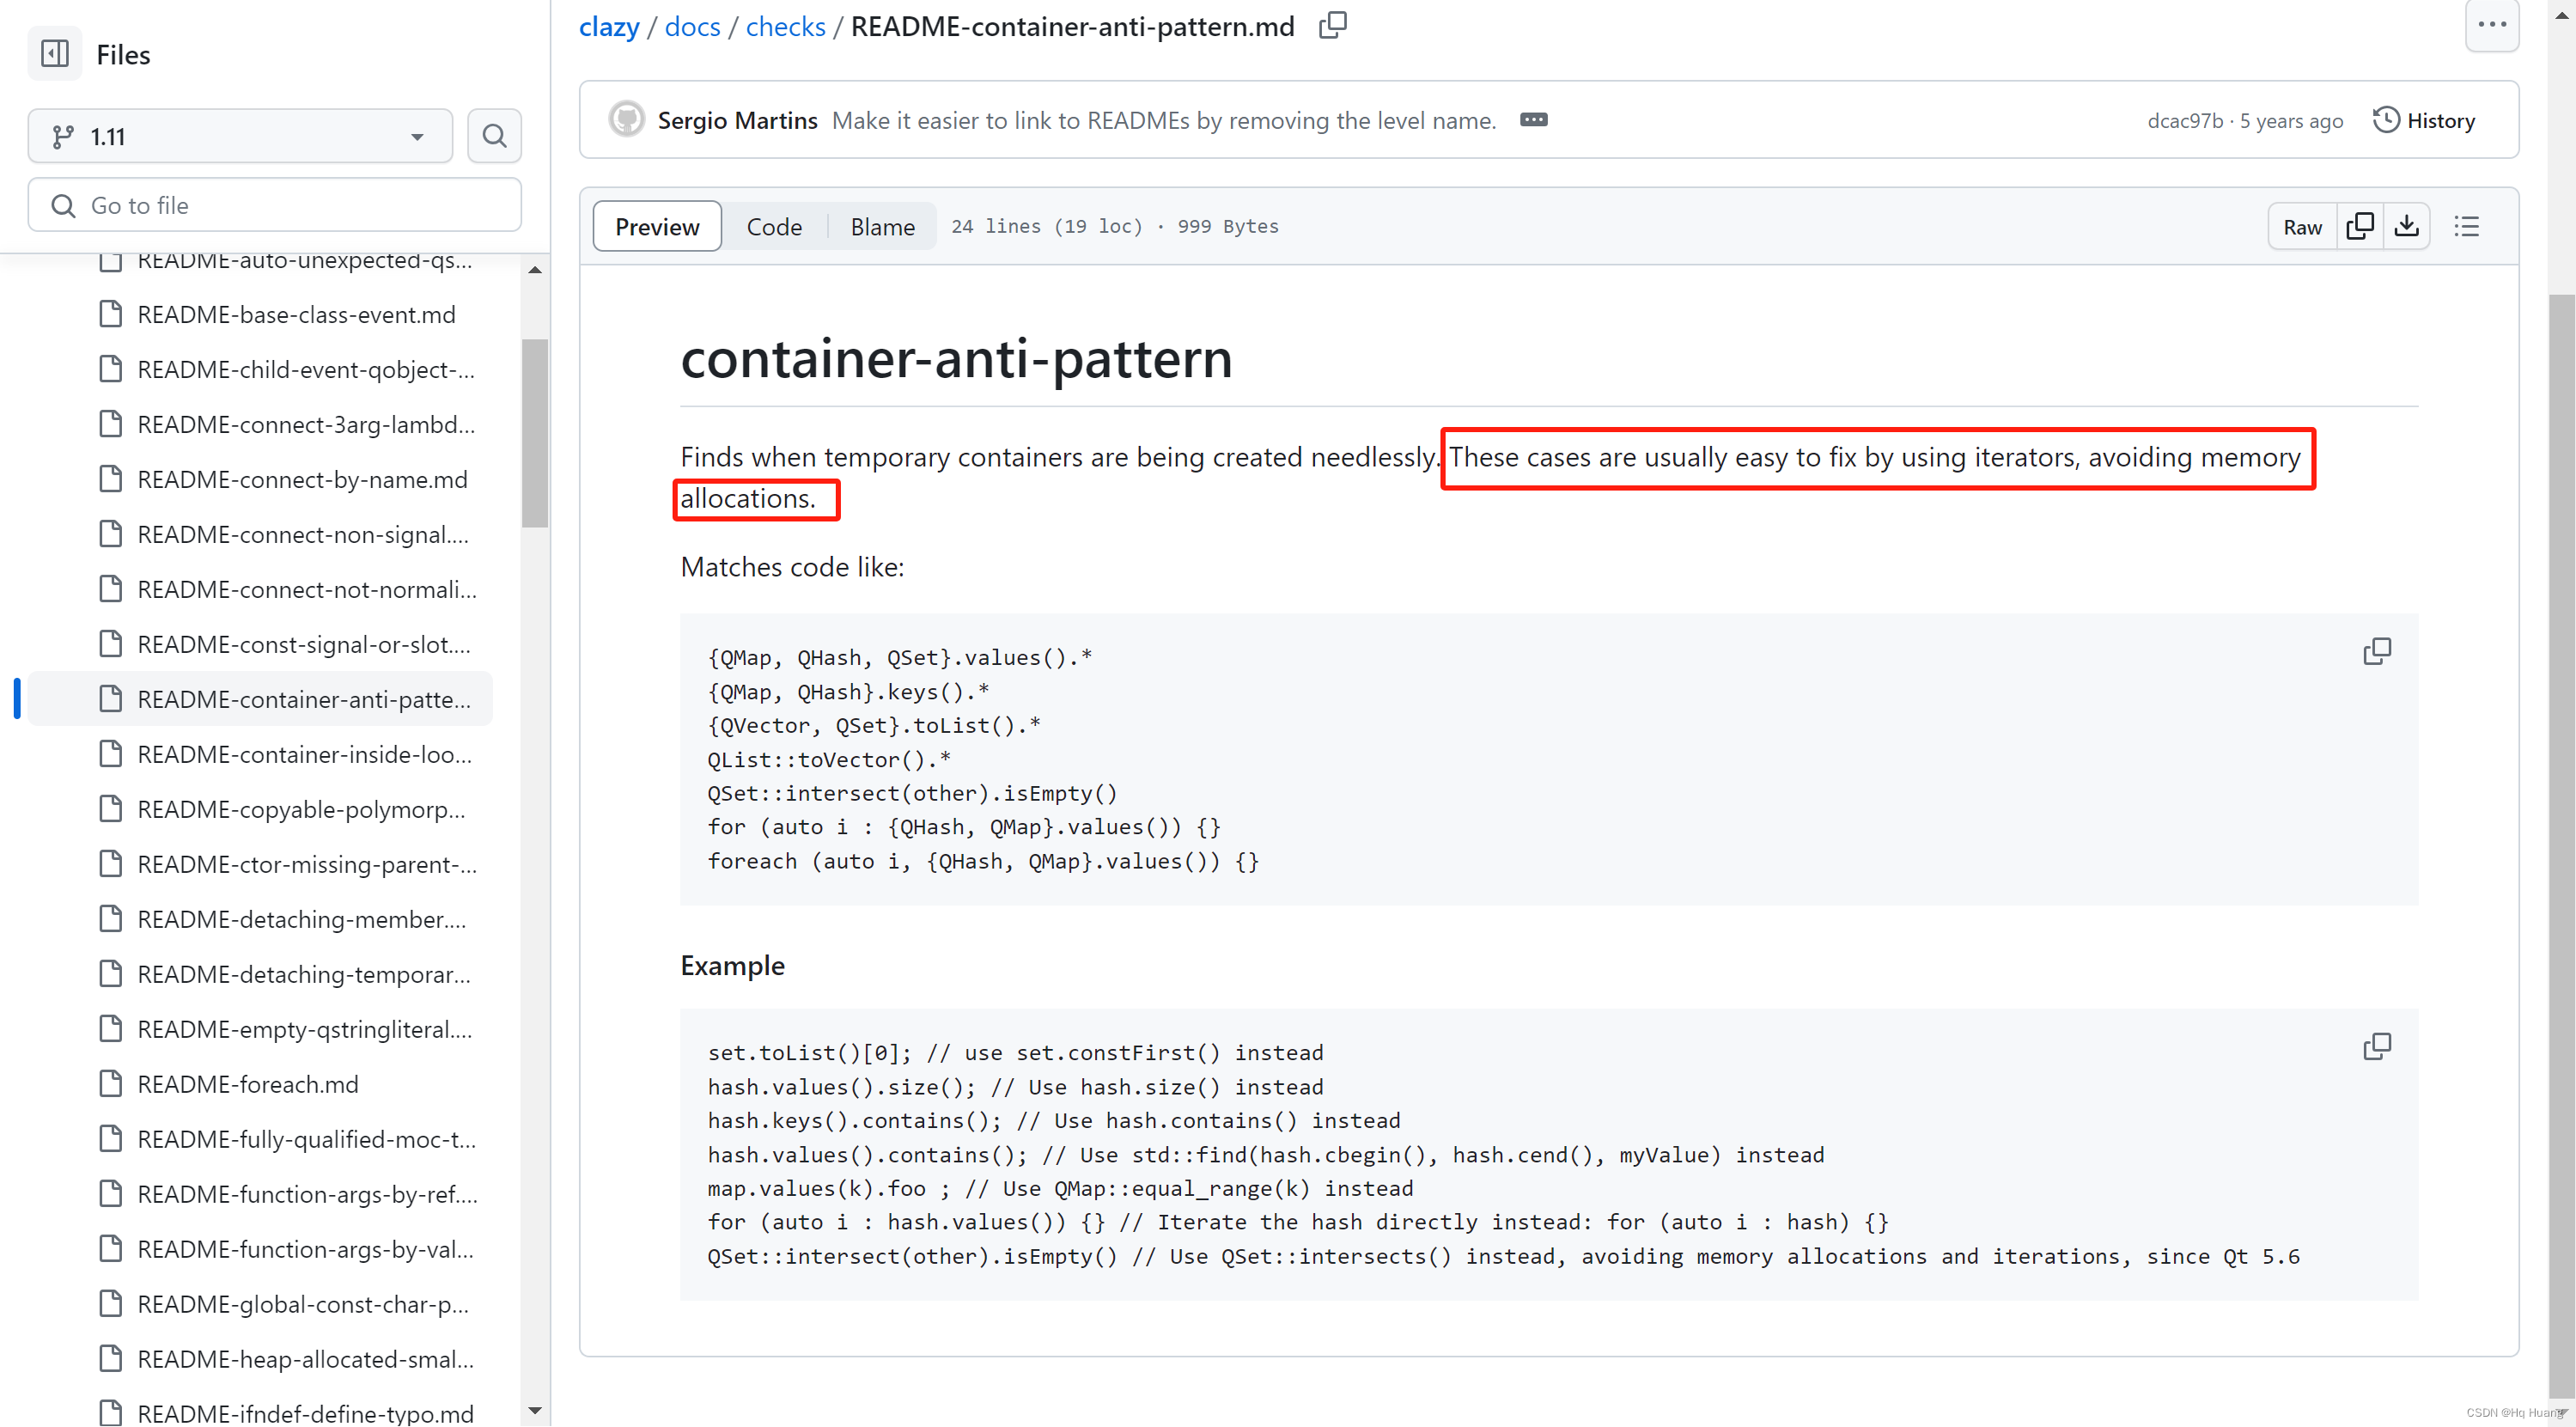Image resolution: width=2576 pixels, height=1427 pixels.
Task: View the file History
Action: pyautogui.click(x=2424, y=120)
